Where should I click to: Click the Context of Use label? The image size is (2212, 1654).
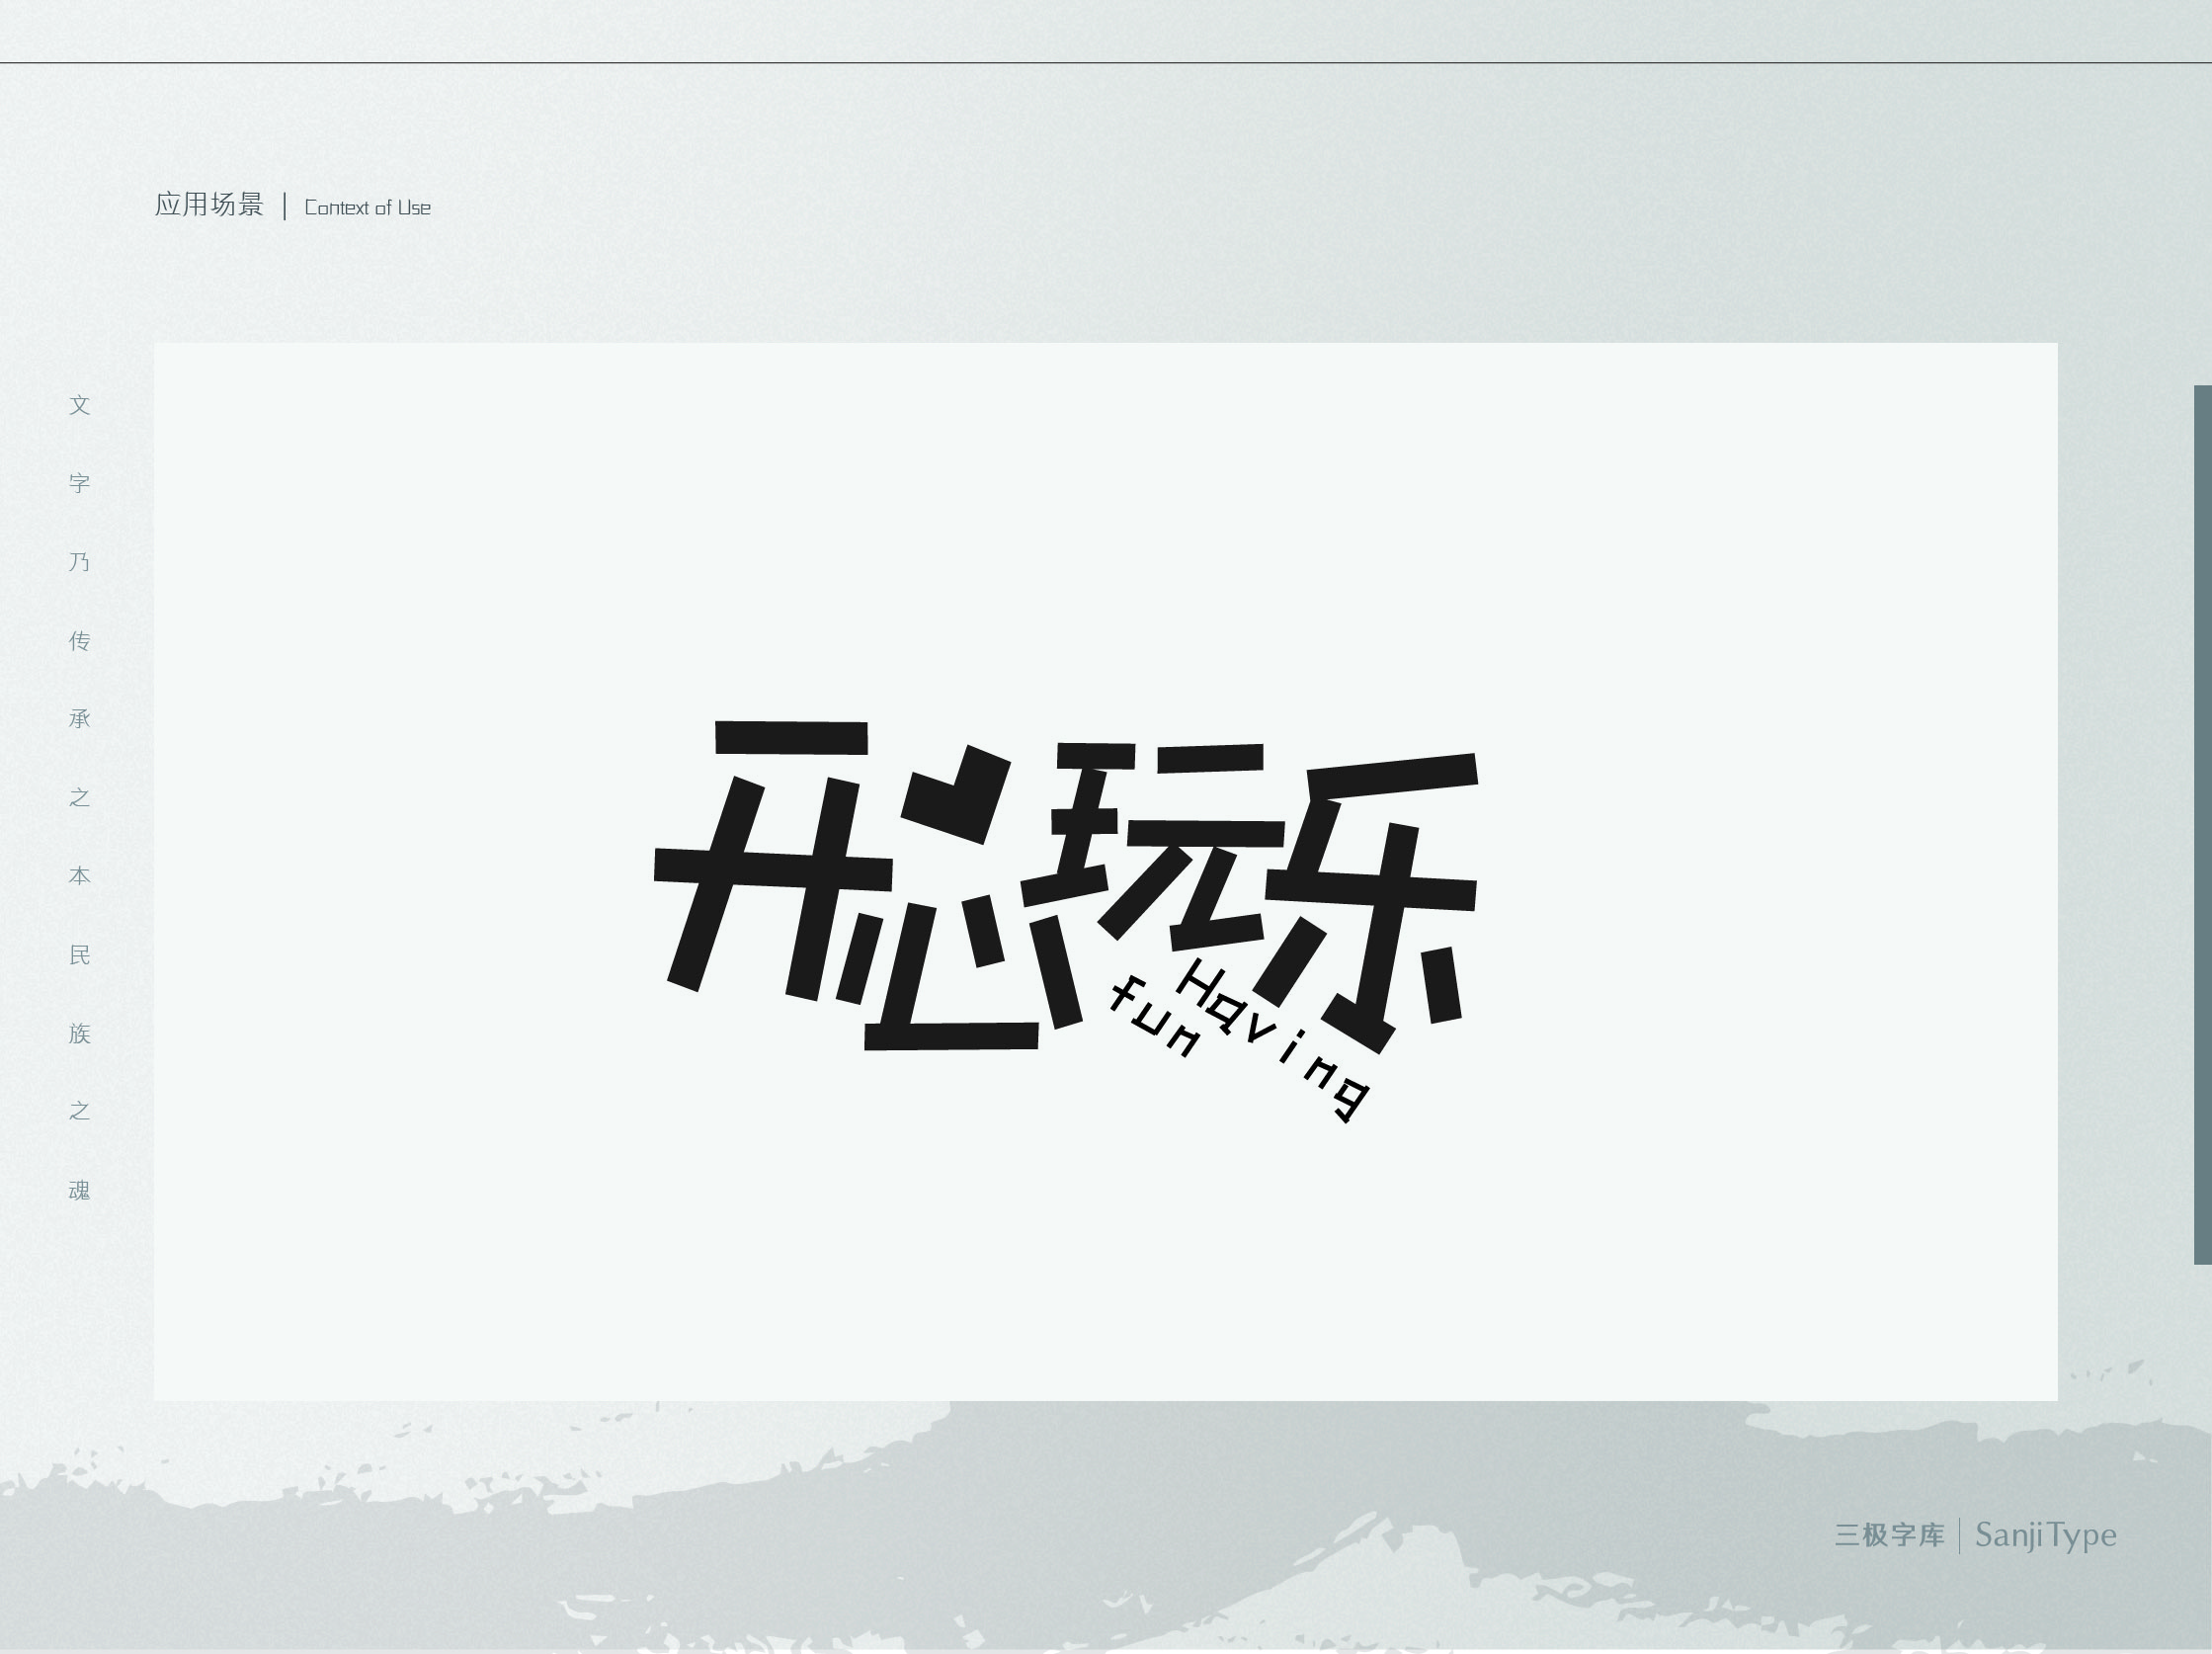coord(367,208)
